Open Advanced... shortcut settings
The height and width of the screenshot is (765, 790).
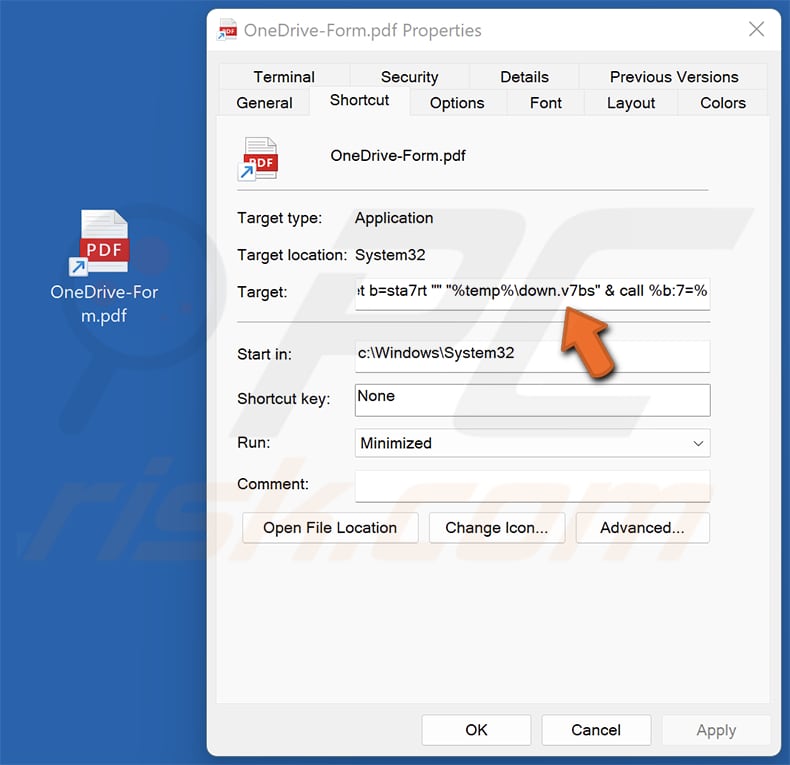(642, 528)
